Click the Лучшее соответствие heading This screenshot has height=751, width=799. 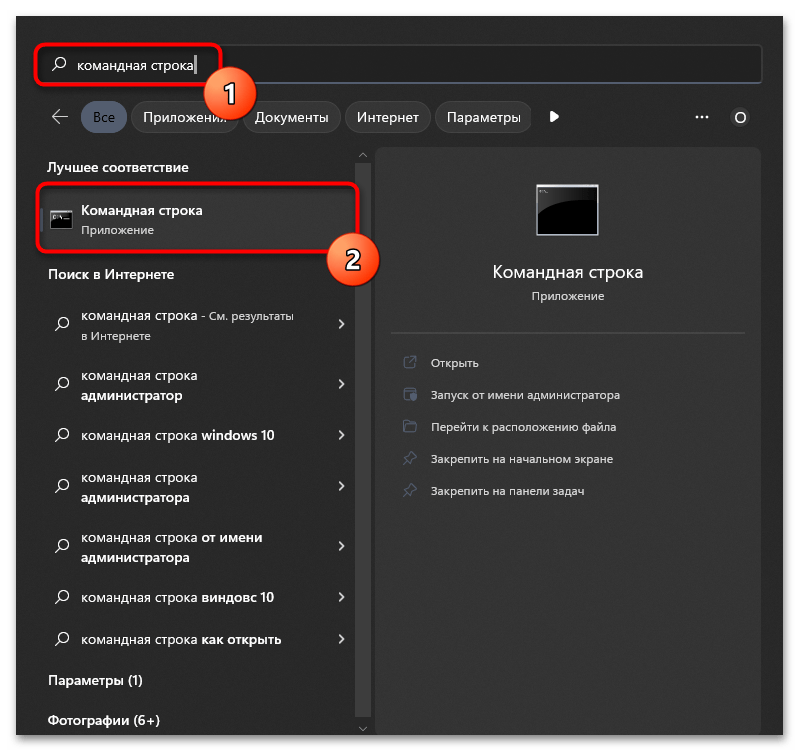pos(118,167)
